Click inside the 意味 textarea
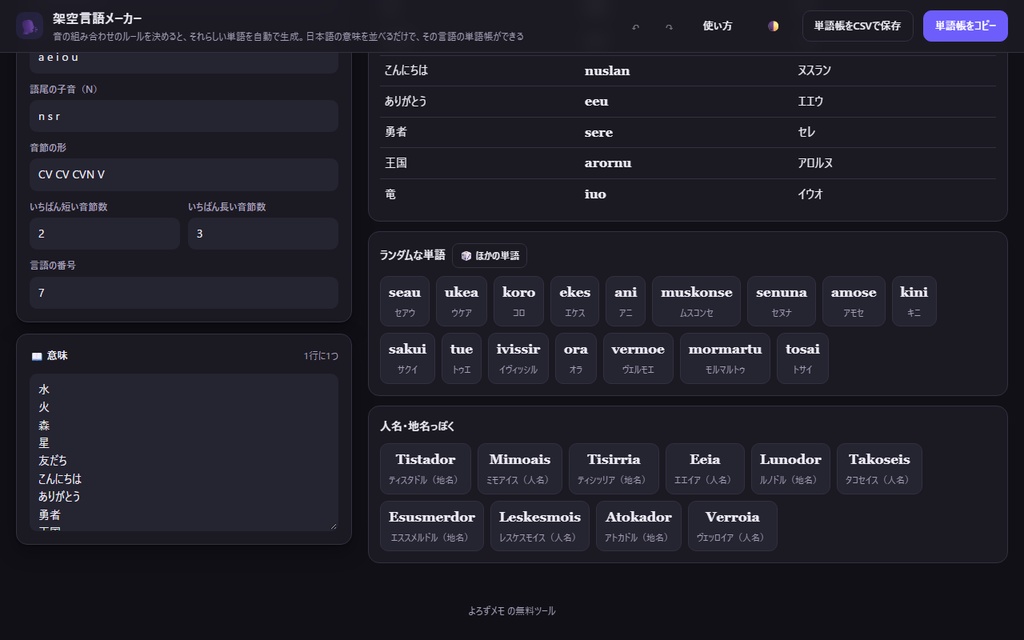This screenshot has height=640, width=1024. pos(184,452)
